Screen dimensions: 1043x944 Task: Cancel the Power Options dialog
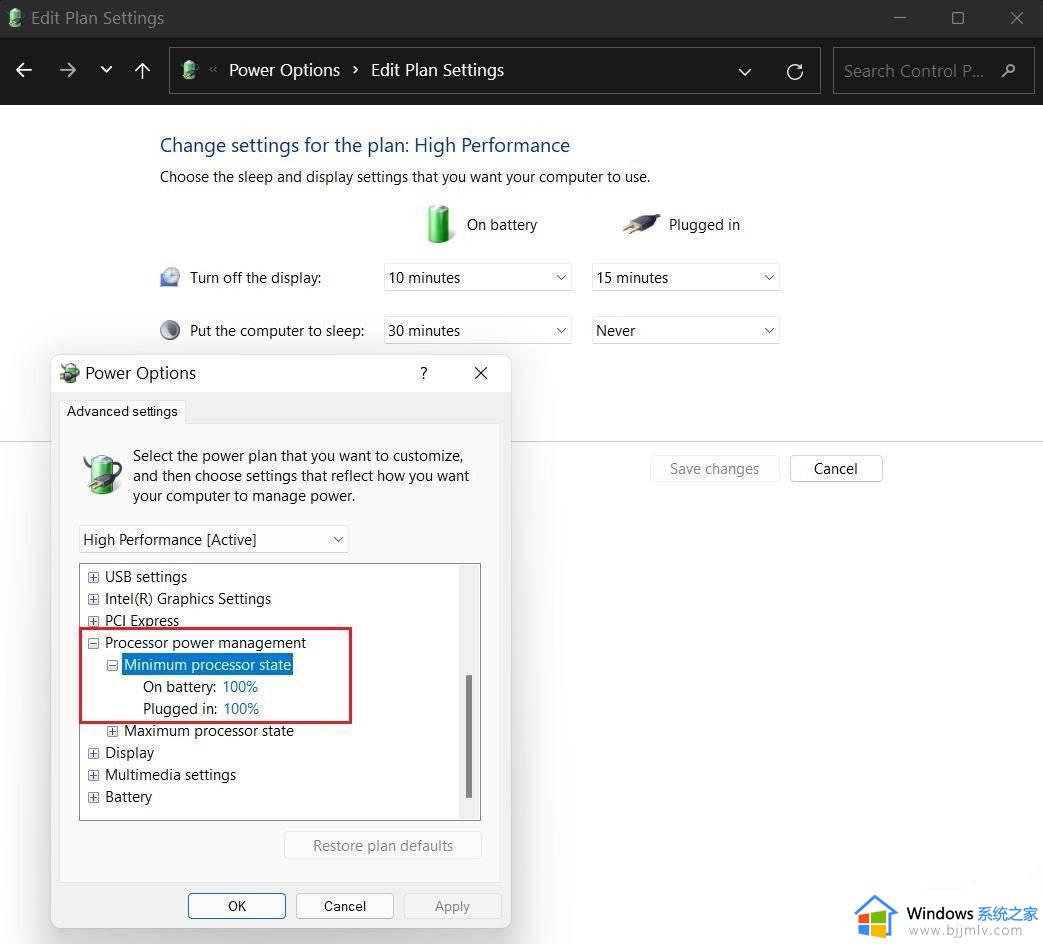(x=345, y=906)
